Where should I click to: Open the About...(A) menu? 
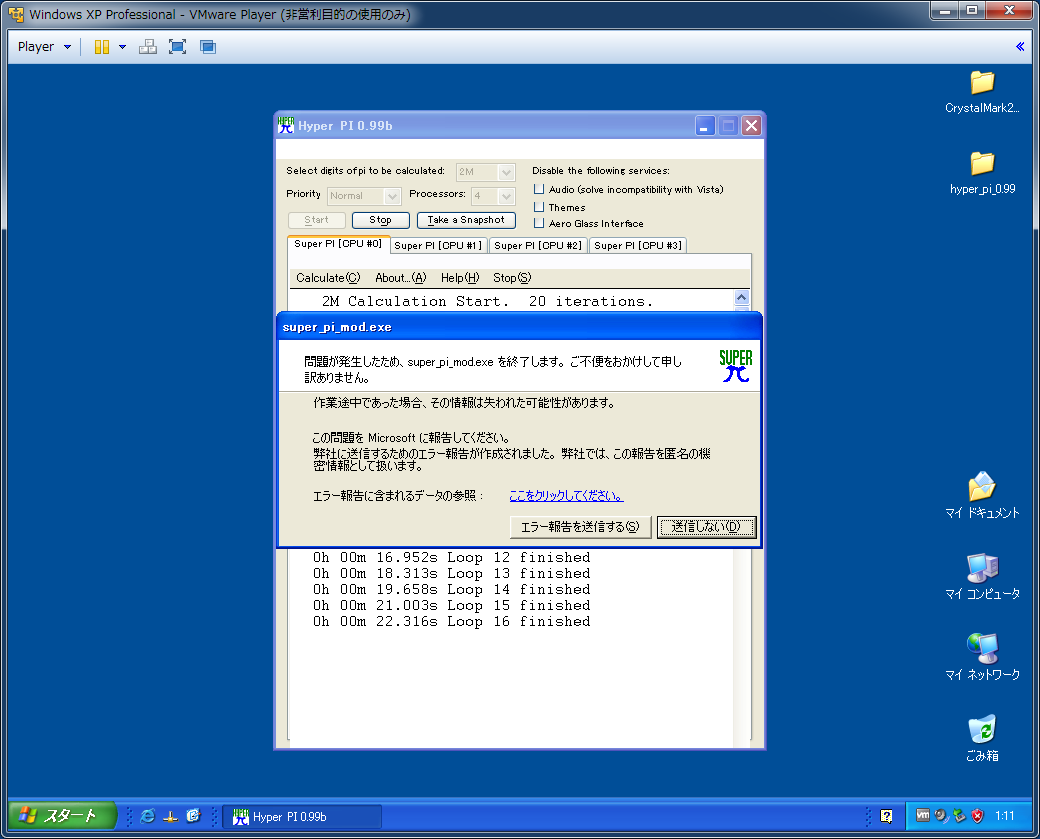tap(401, 278)
